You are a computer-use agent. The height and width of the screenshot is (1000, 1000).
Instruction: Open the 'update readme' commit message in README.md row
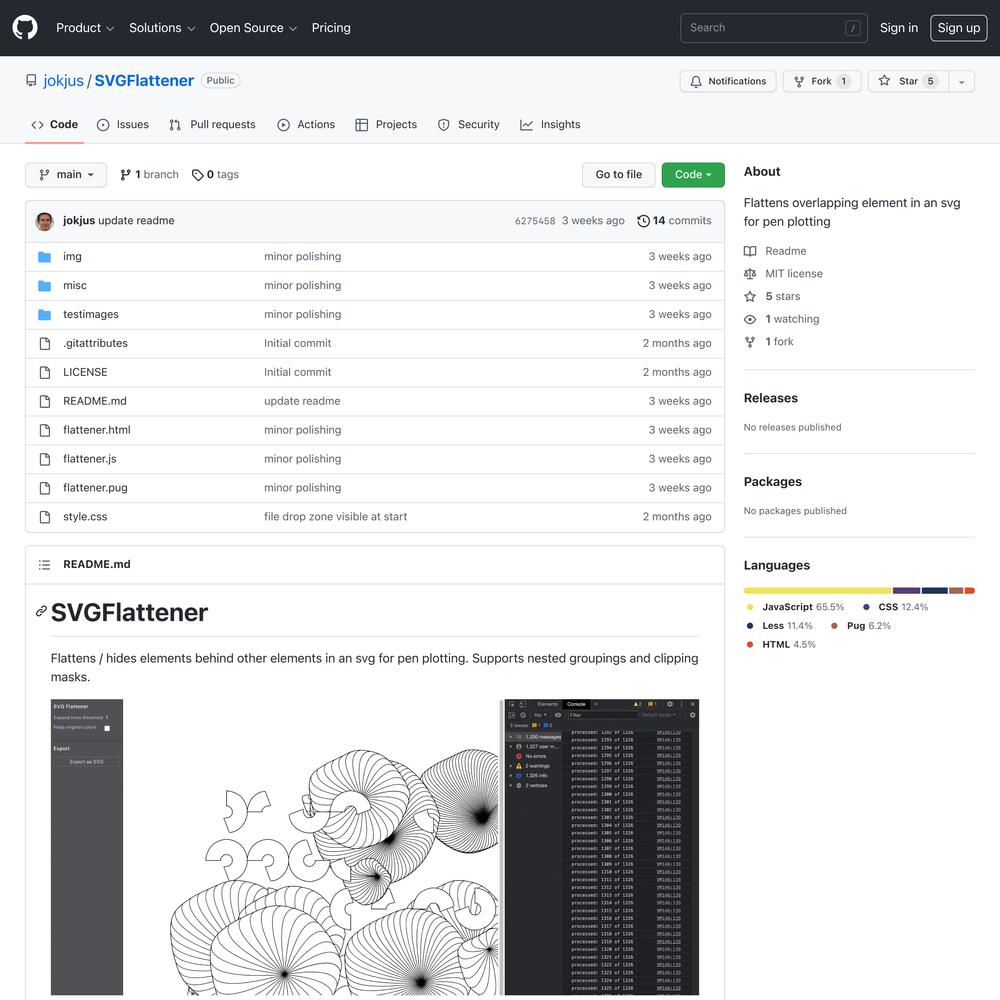302,401
